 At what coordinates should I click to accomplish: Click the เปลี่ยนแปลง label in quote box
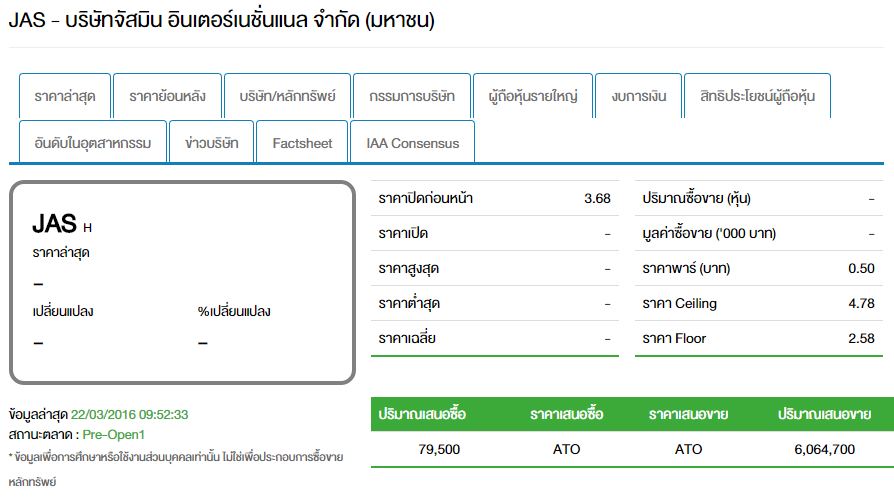[63, 311]
